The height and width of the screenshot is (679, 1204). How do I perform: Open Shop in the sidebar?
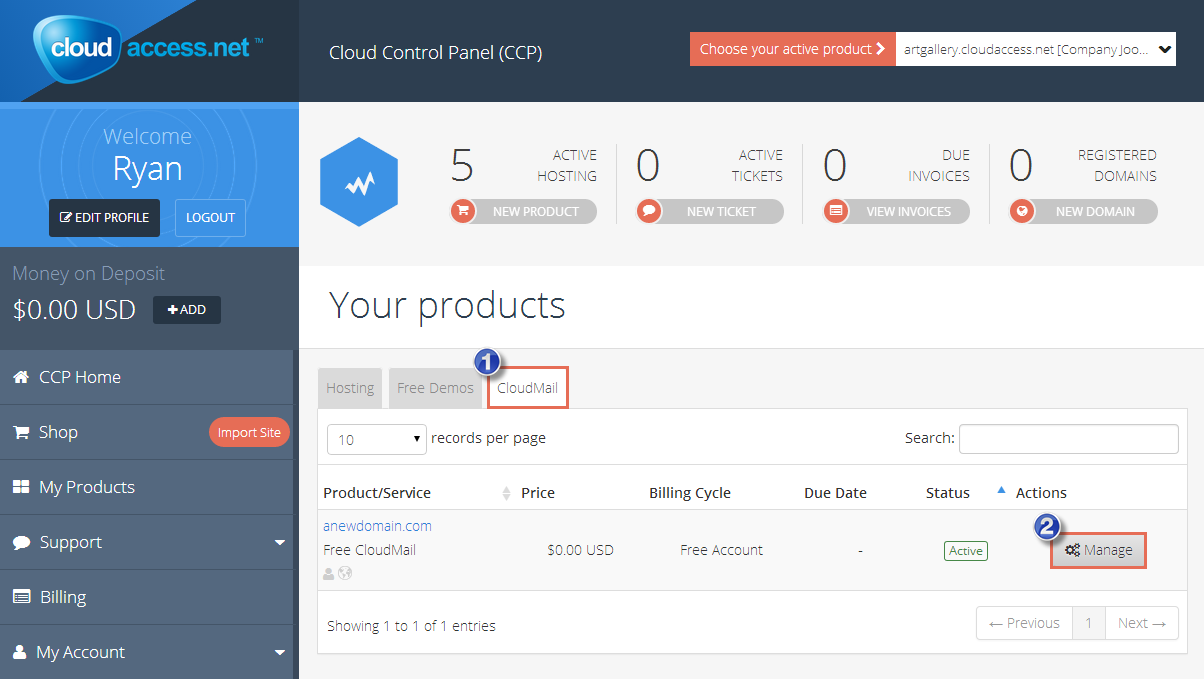[58, 432]
